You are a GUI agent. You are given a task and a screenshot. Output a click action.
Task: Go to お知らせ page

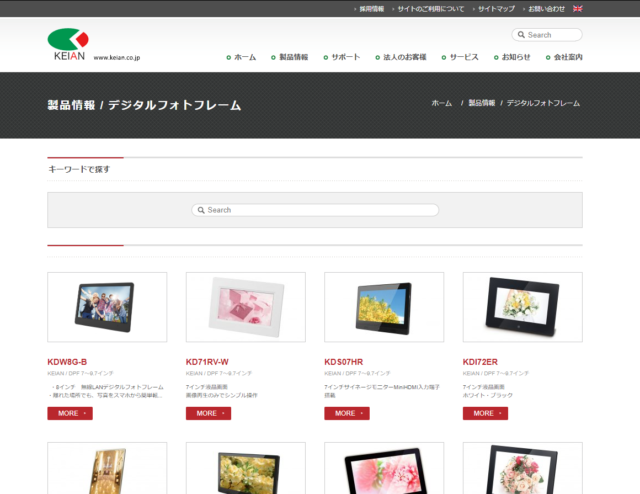[x=516, y=57]
